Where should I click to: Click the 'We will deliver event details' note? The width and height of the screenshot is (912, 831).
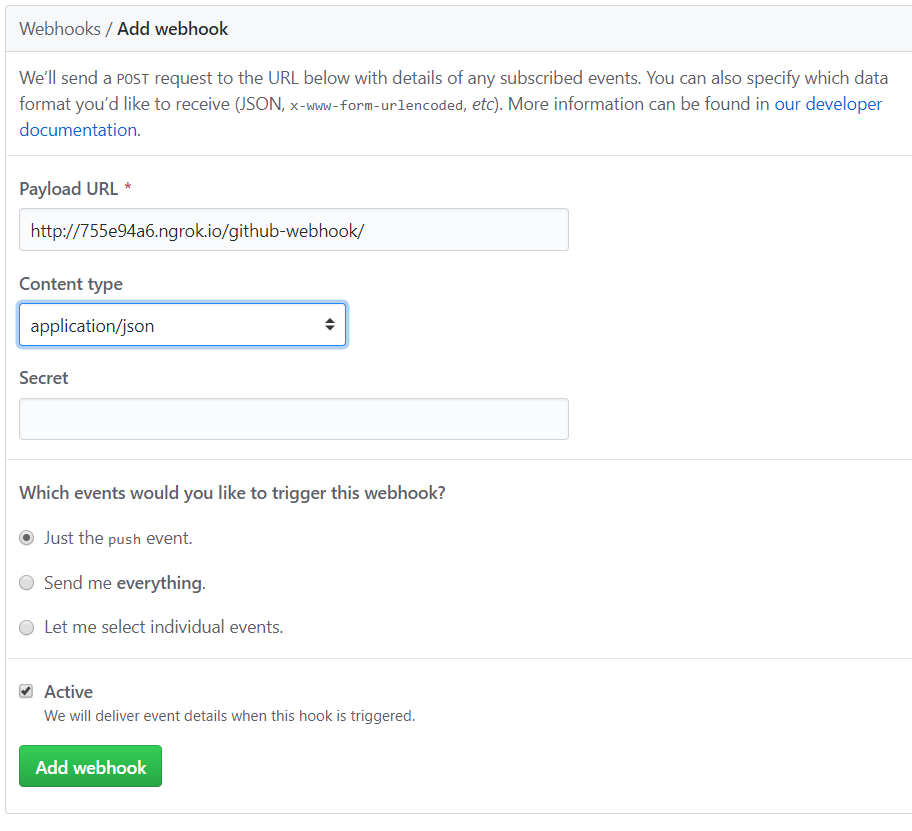point(230,716)
